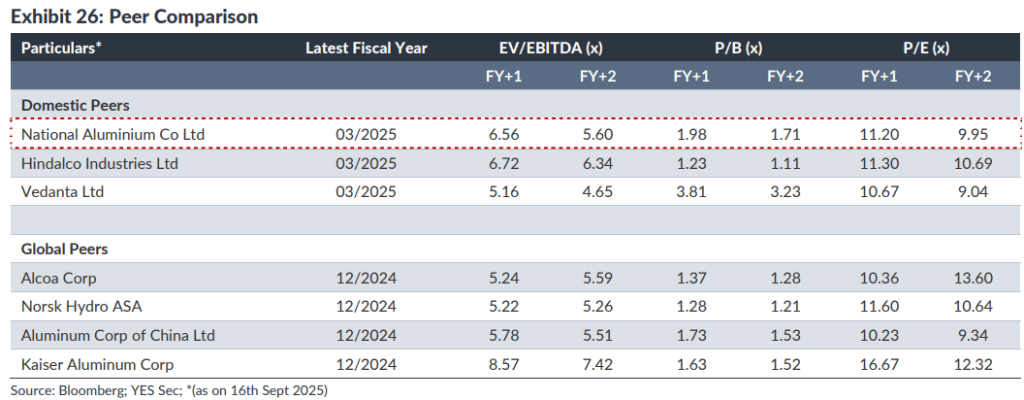Select Hindalco P/B value 1.23
Screen dimensions: 1024x400
click(691, 163)
